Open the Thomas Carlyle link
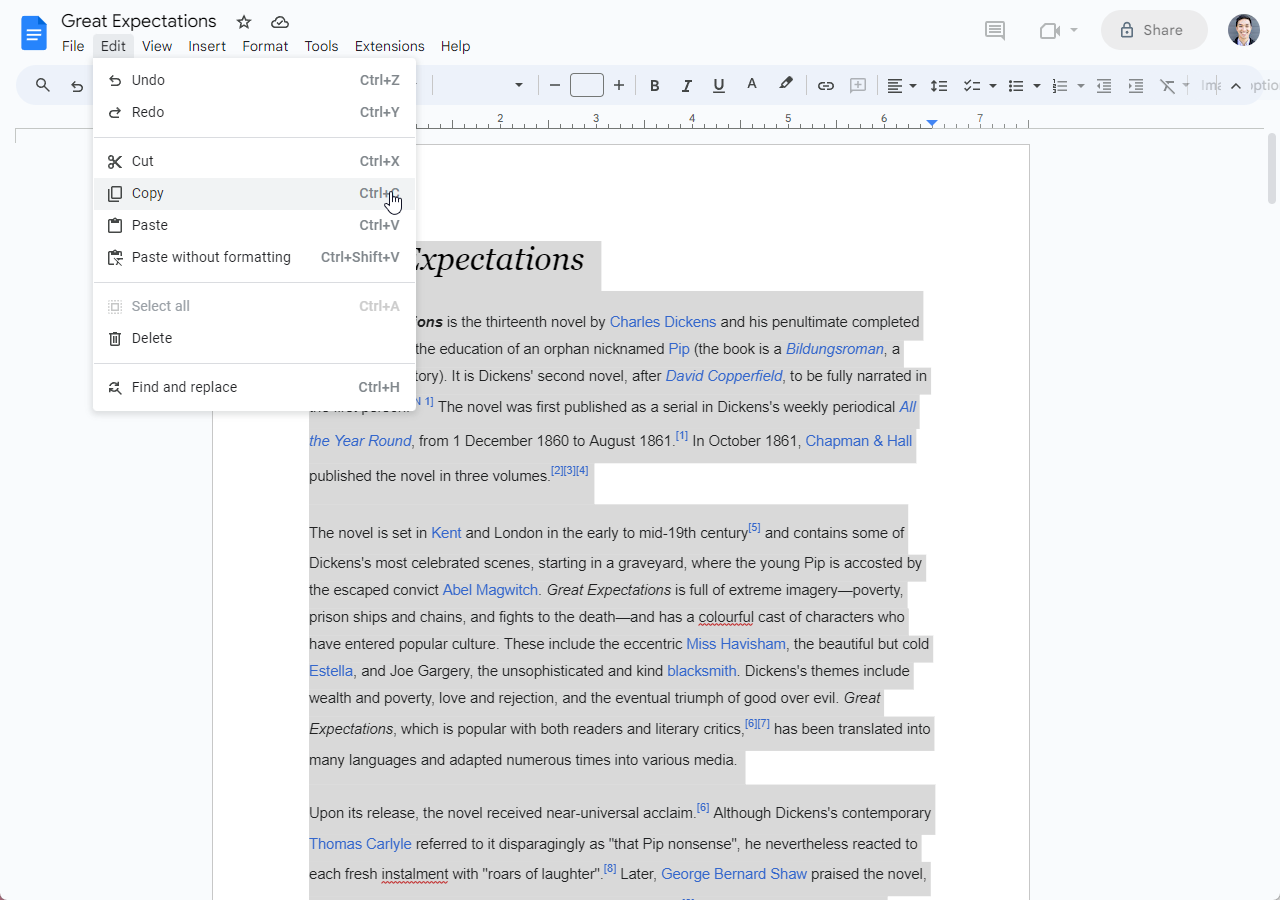Image resolution: width=1280 pixels, height=900 pixels. [x=360, y=844]
